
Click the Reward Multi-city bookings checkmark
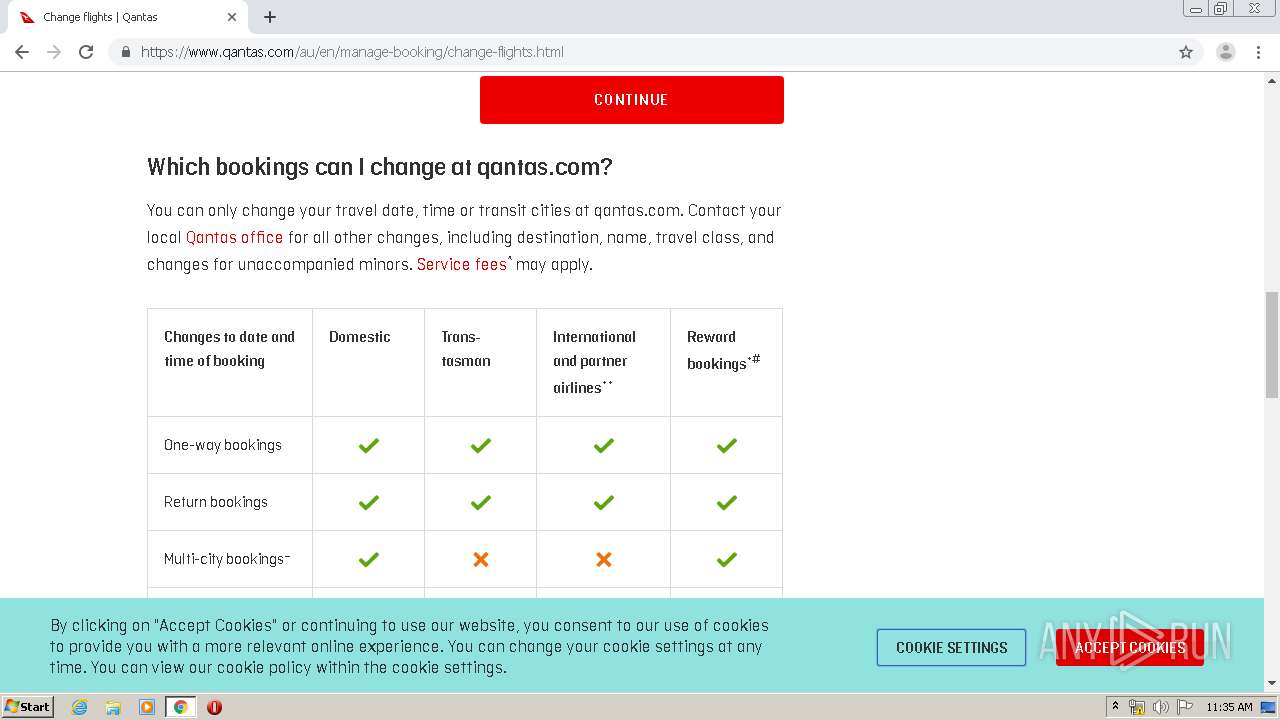point(727,559)
